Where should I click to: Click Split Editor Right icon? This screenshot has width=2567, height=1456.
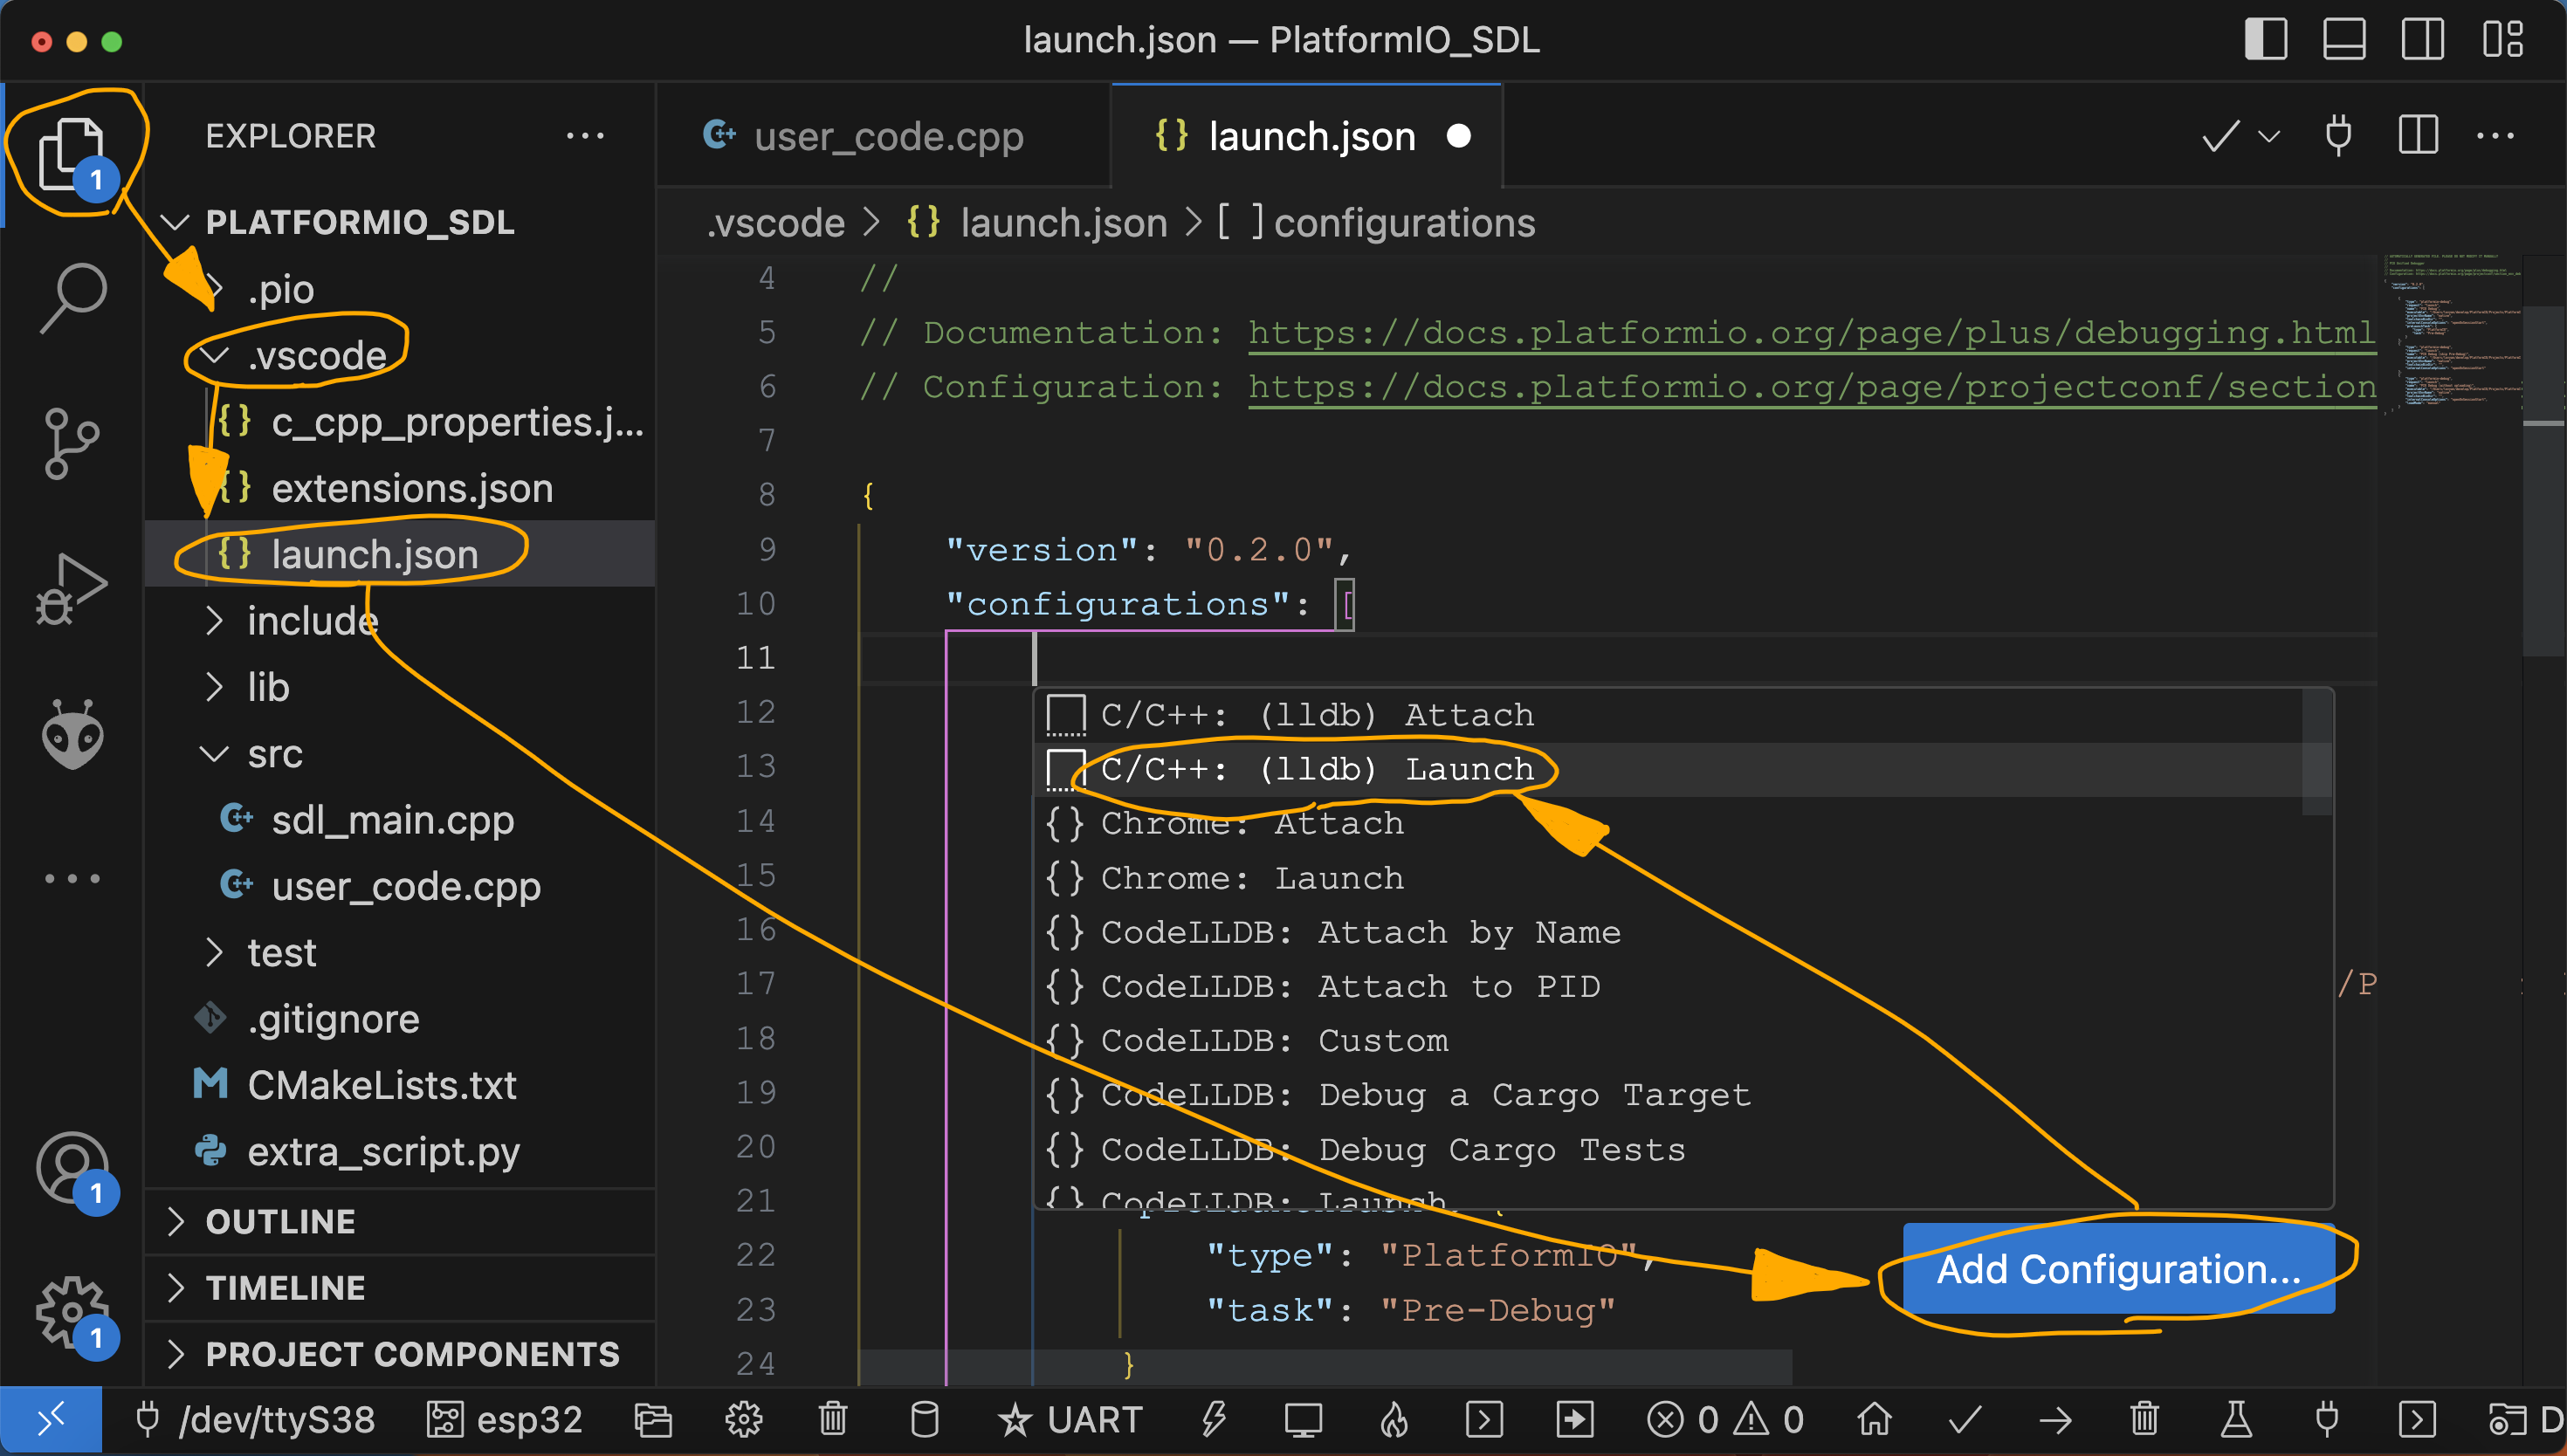[x=2417, y=135]
